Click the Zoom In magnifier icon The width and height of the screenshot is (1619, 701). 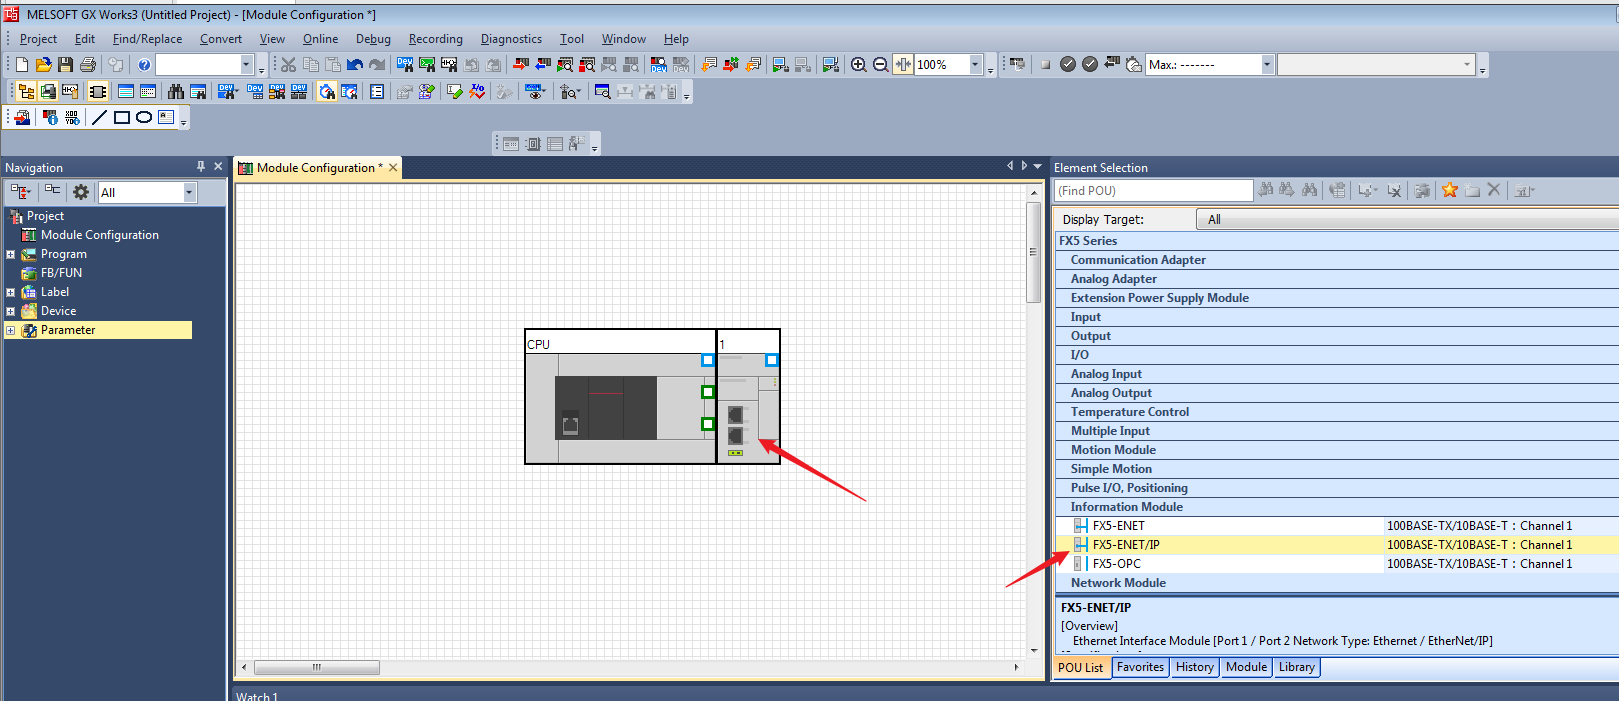point(858,64)
